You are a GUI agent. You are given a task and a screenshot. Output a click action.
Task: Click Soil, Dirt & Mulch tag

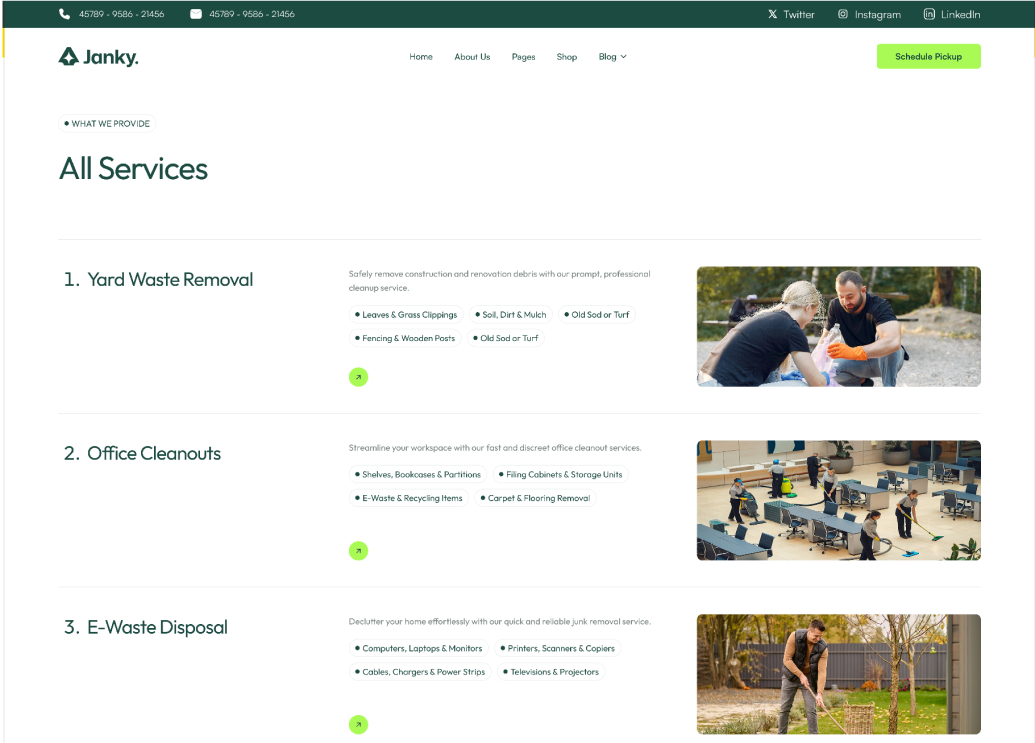tap(511, 315)
